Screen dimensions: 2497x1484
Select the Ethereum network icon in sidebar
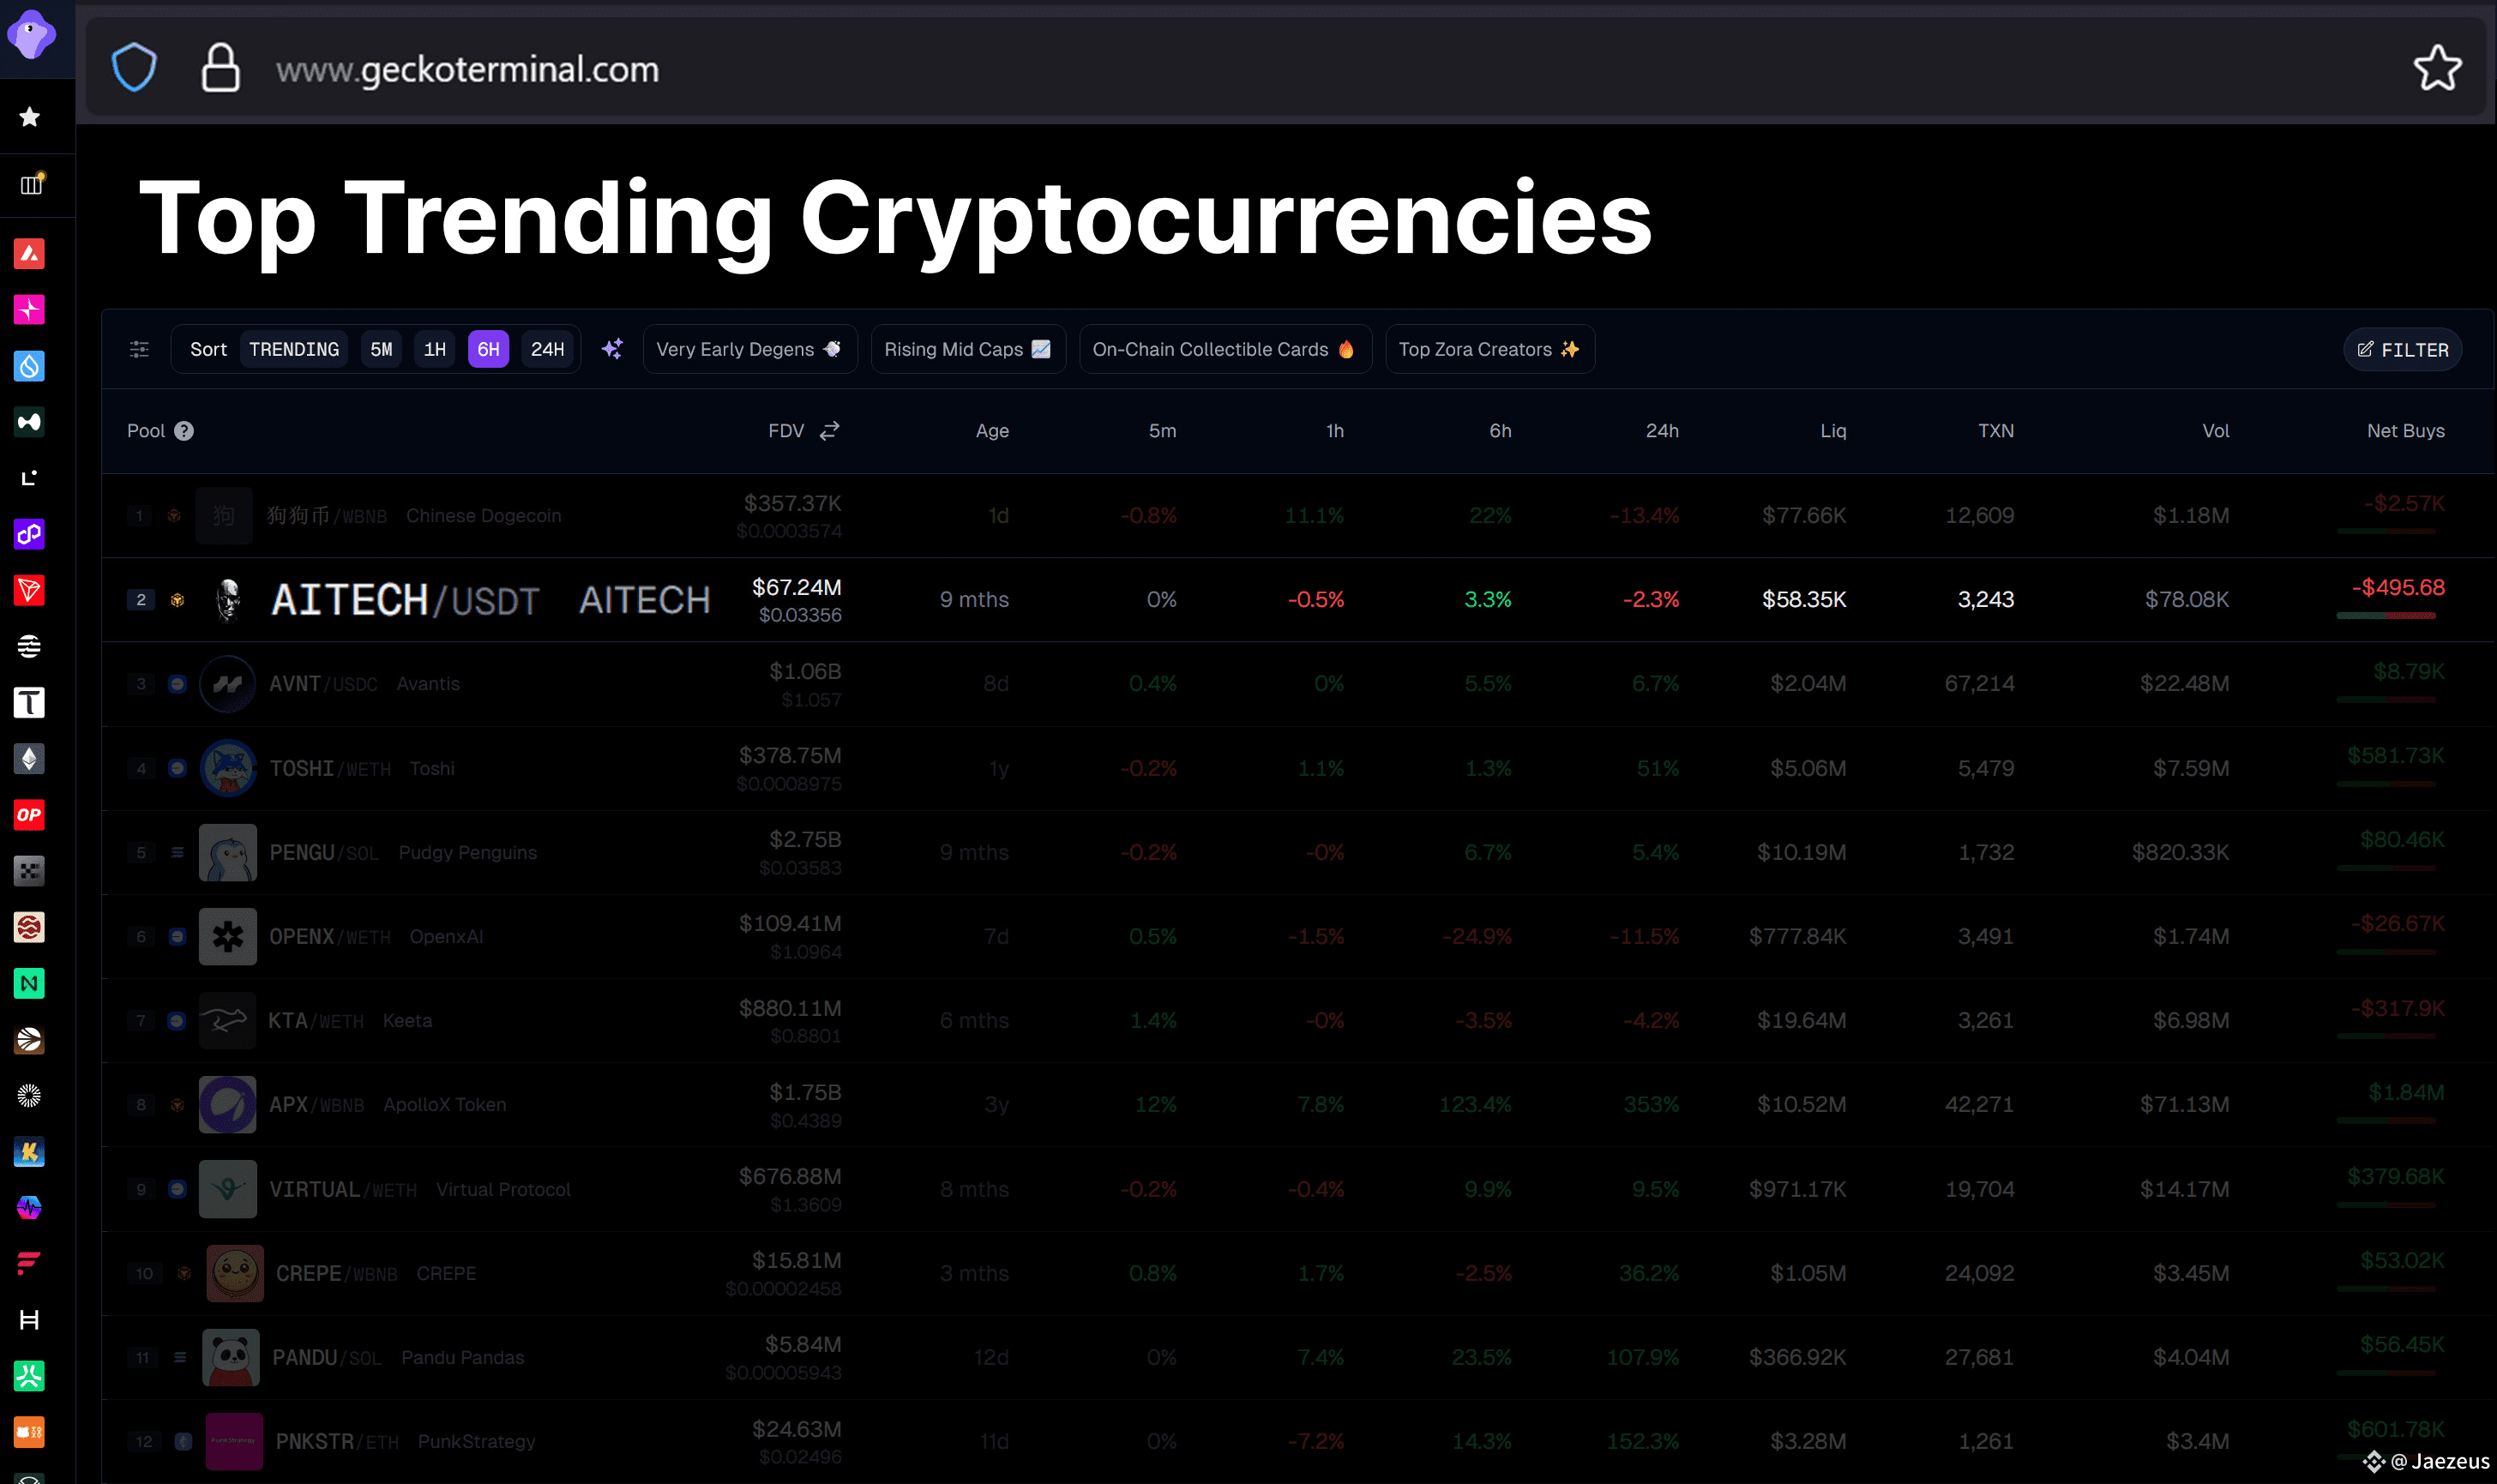click(29, 759)
